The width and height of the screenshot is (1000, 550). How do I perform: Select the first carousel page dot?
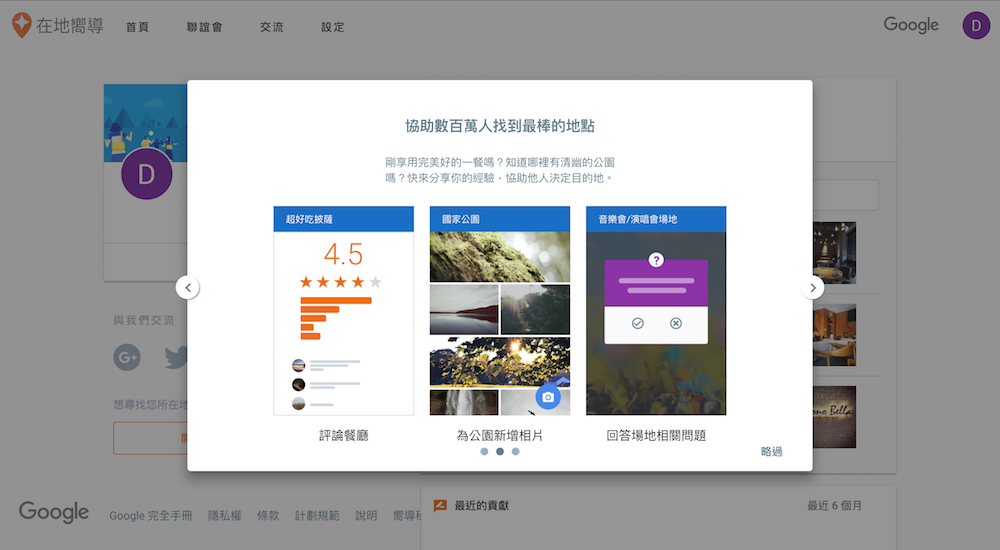(484, 451)
